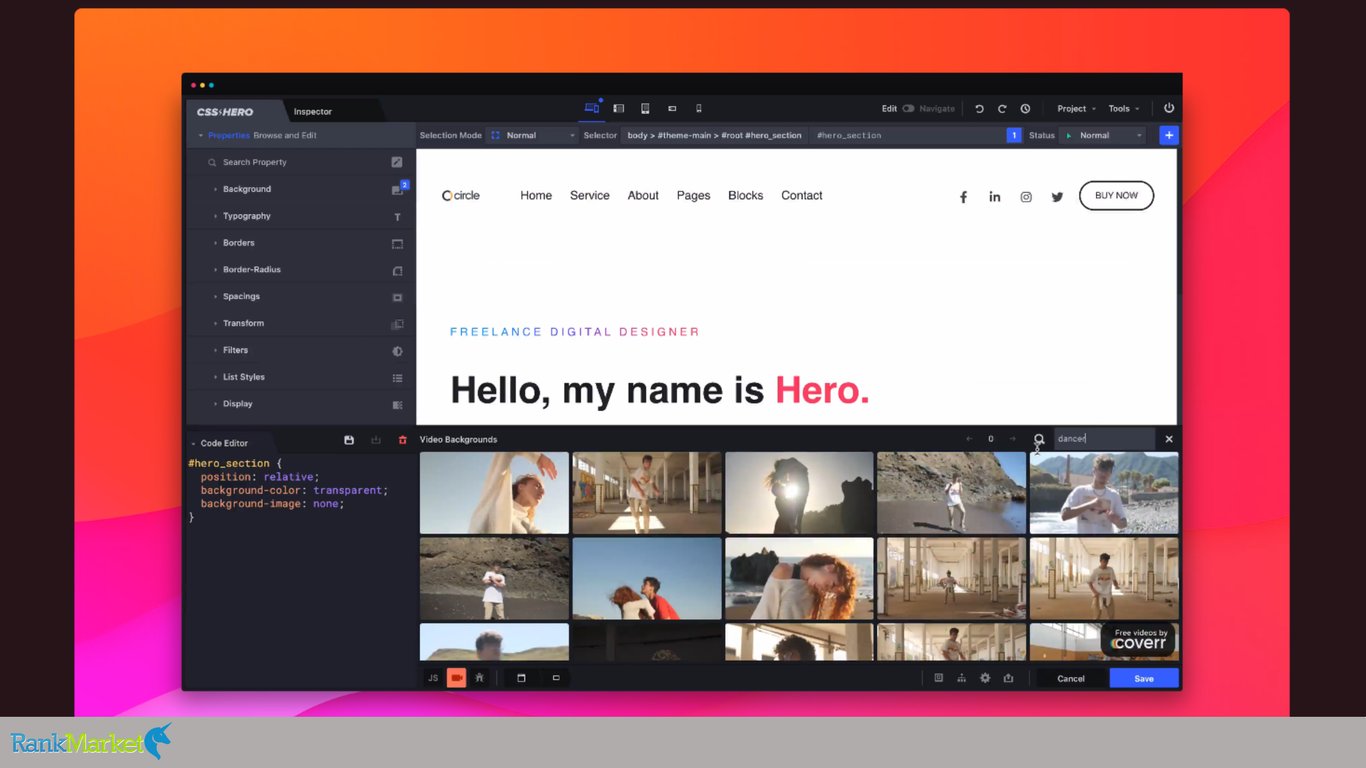Viewport: 1366px width, 768px height.
Task: Click the power icon in top bar
Action: pyautogui.click(x=1169, y=108)
